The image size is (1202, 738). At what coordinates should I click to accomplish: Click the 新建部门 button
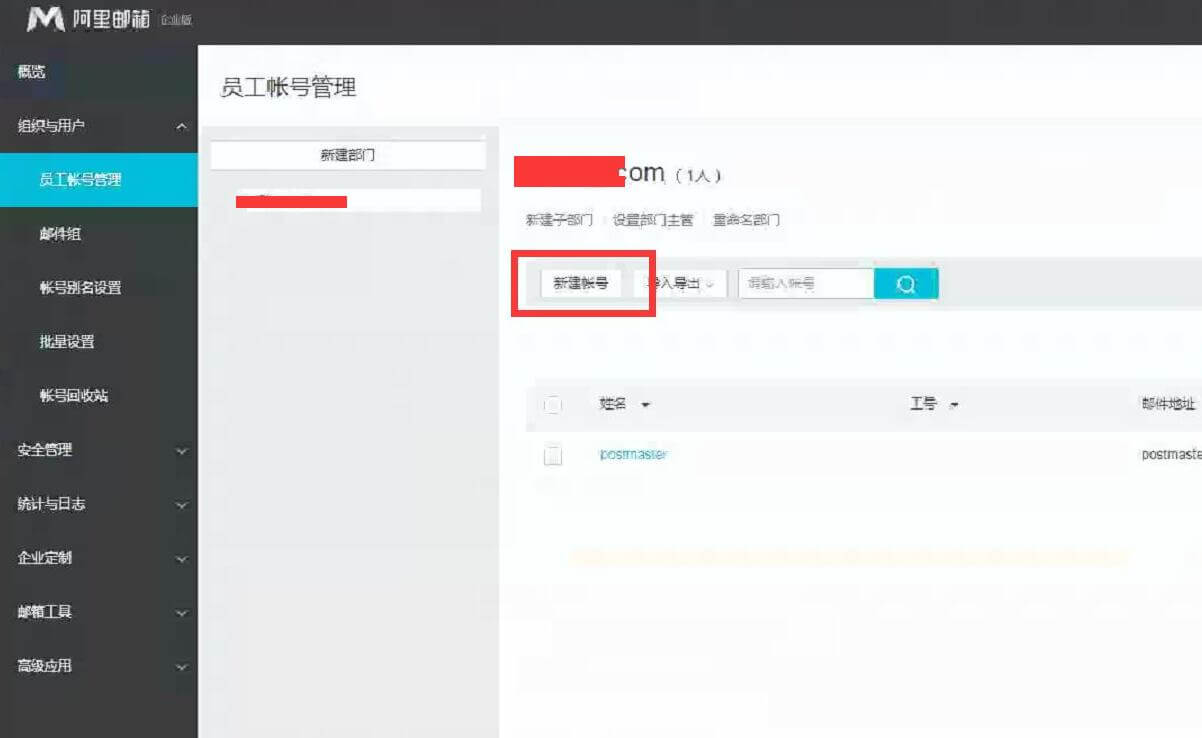tap(348, 155)
